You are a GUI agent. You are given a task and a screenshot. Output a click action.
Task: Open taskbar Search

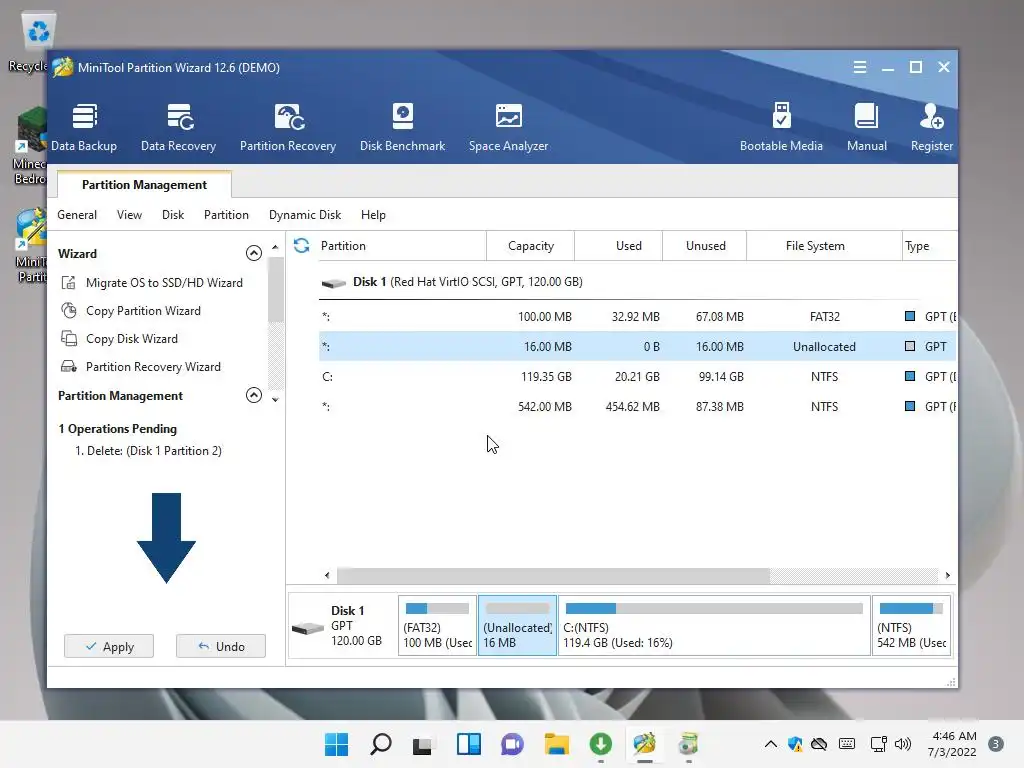381,744
